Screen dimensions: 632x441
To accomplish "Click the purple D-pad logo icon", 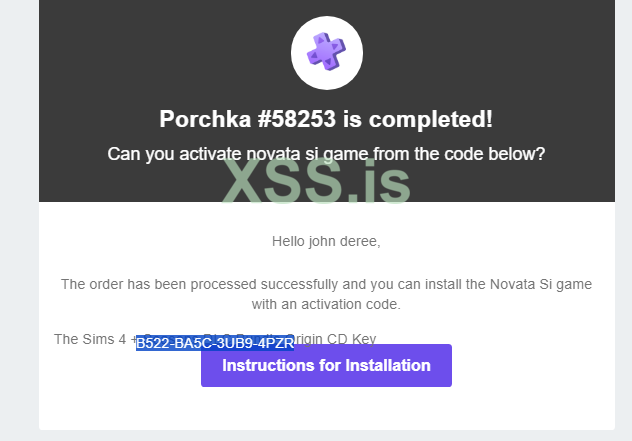I will (326, 52).
